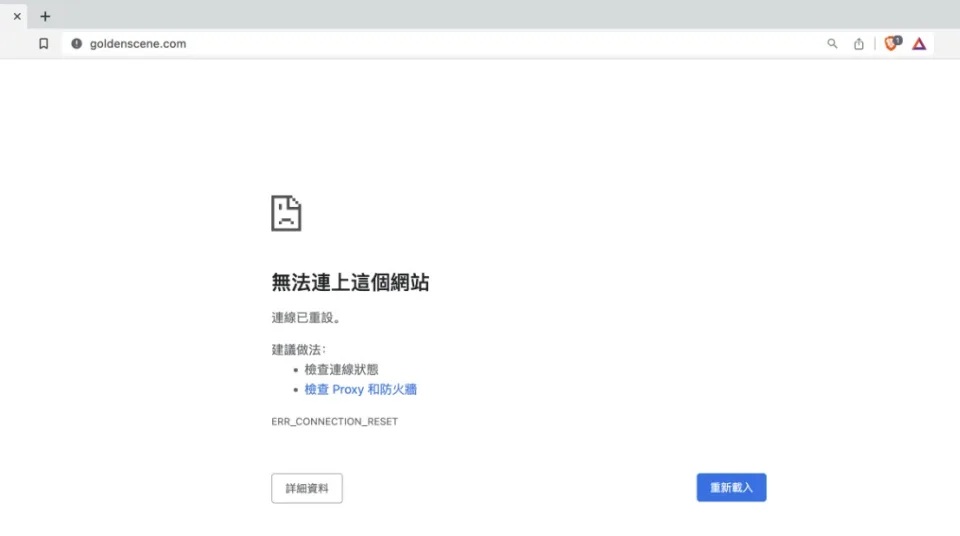Select the ERR_CONNECTION_RESET error code text
Screen dimensions: 960x536
click(334, 421)
